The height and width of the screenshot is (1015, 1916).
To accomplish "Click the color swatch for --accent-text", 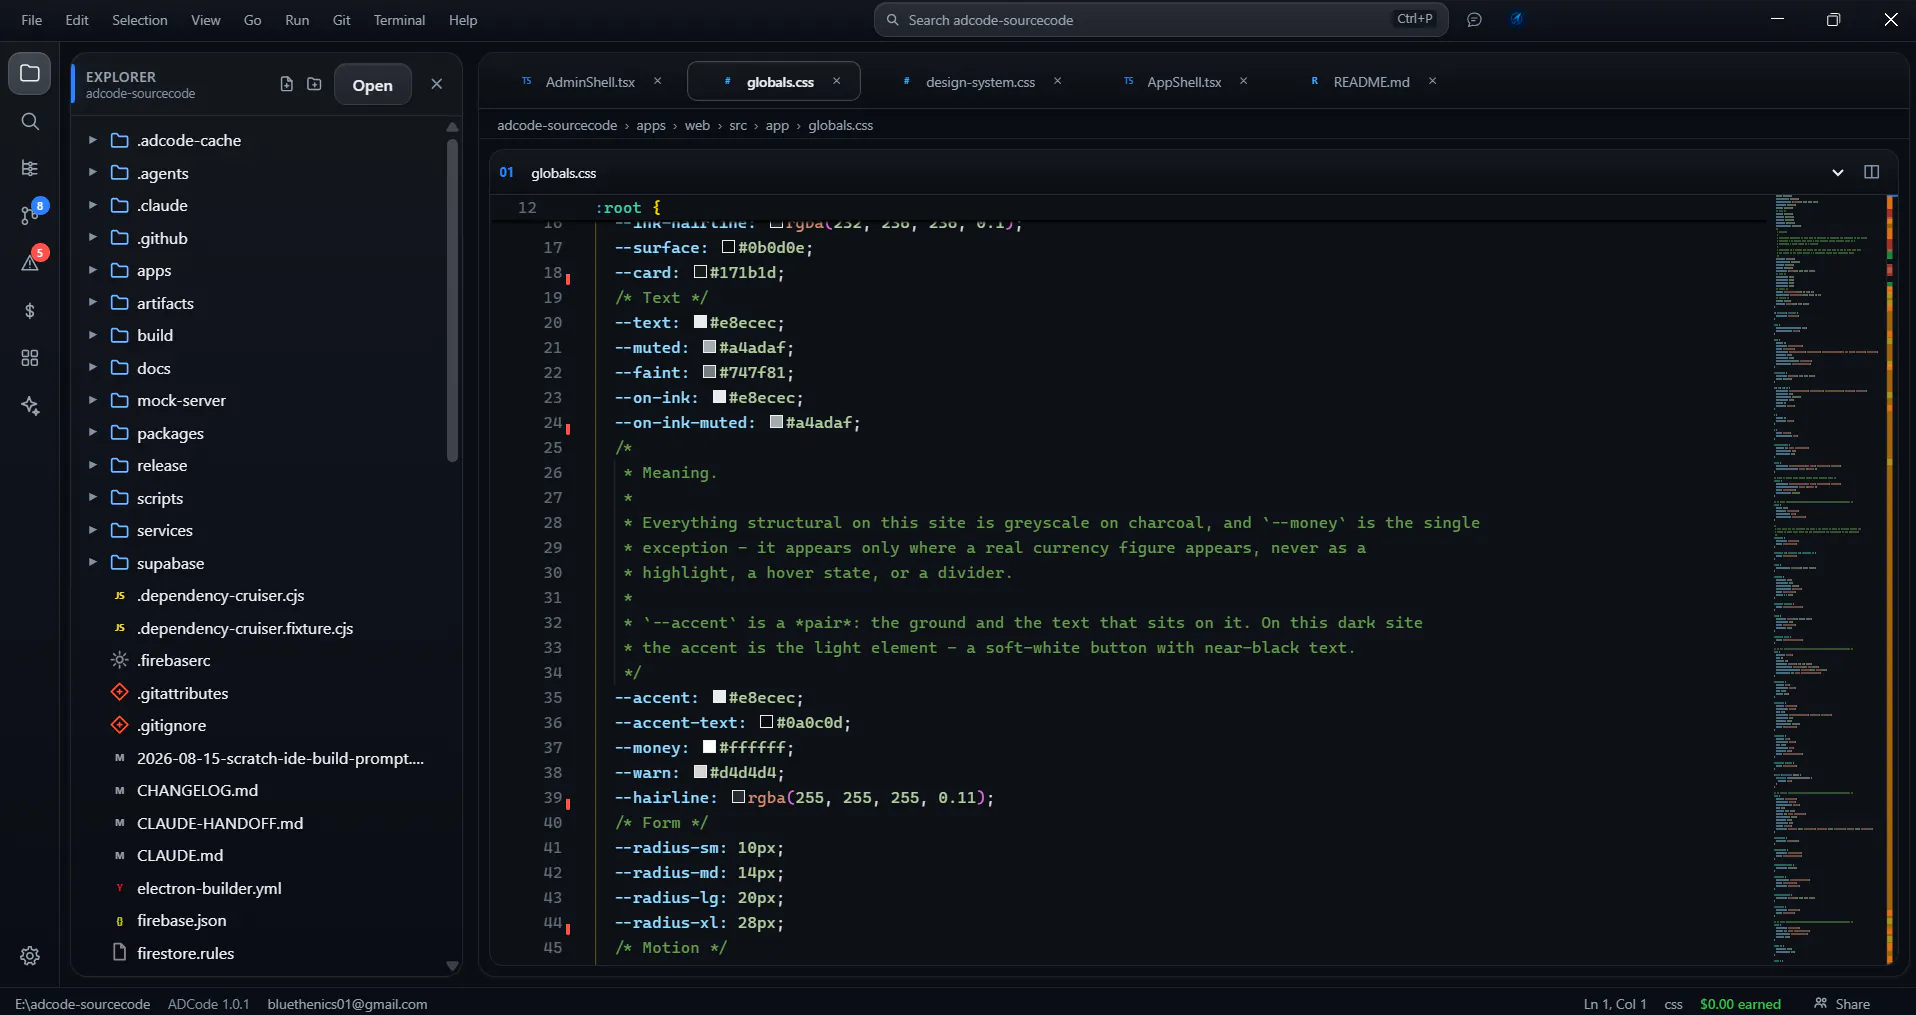I will coord(766,722).
